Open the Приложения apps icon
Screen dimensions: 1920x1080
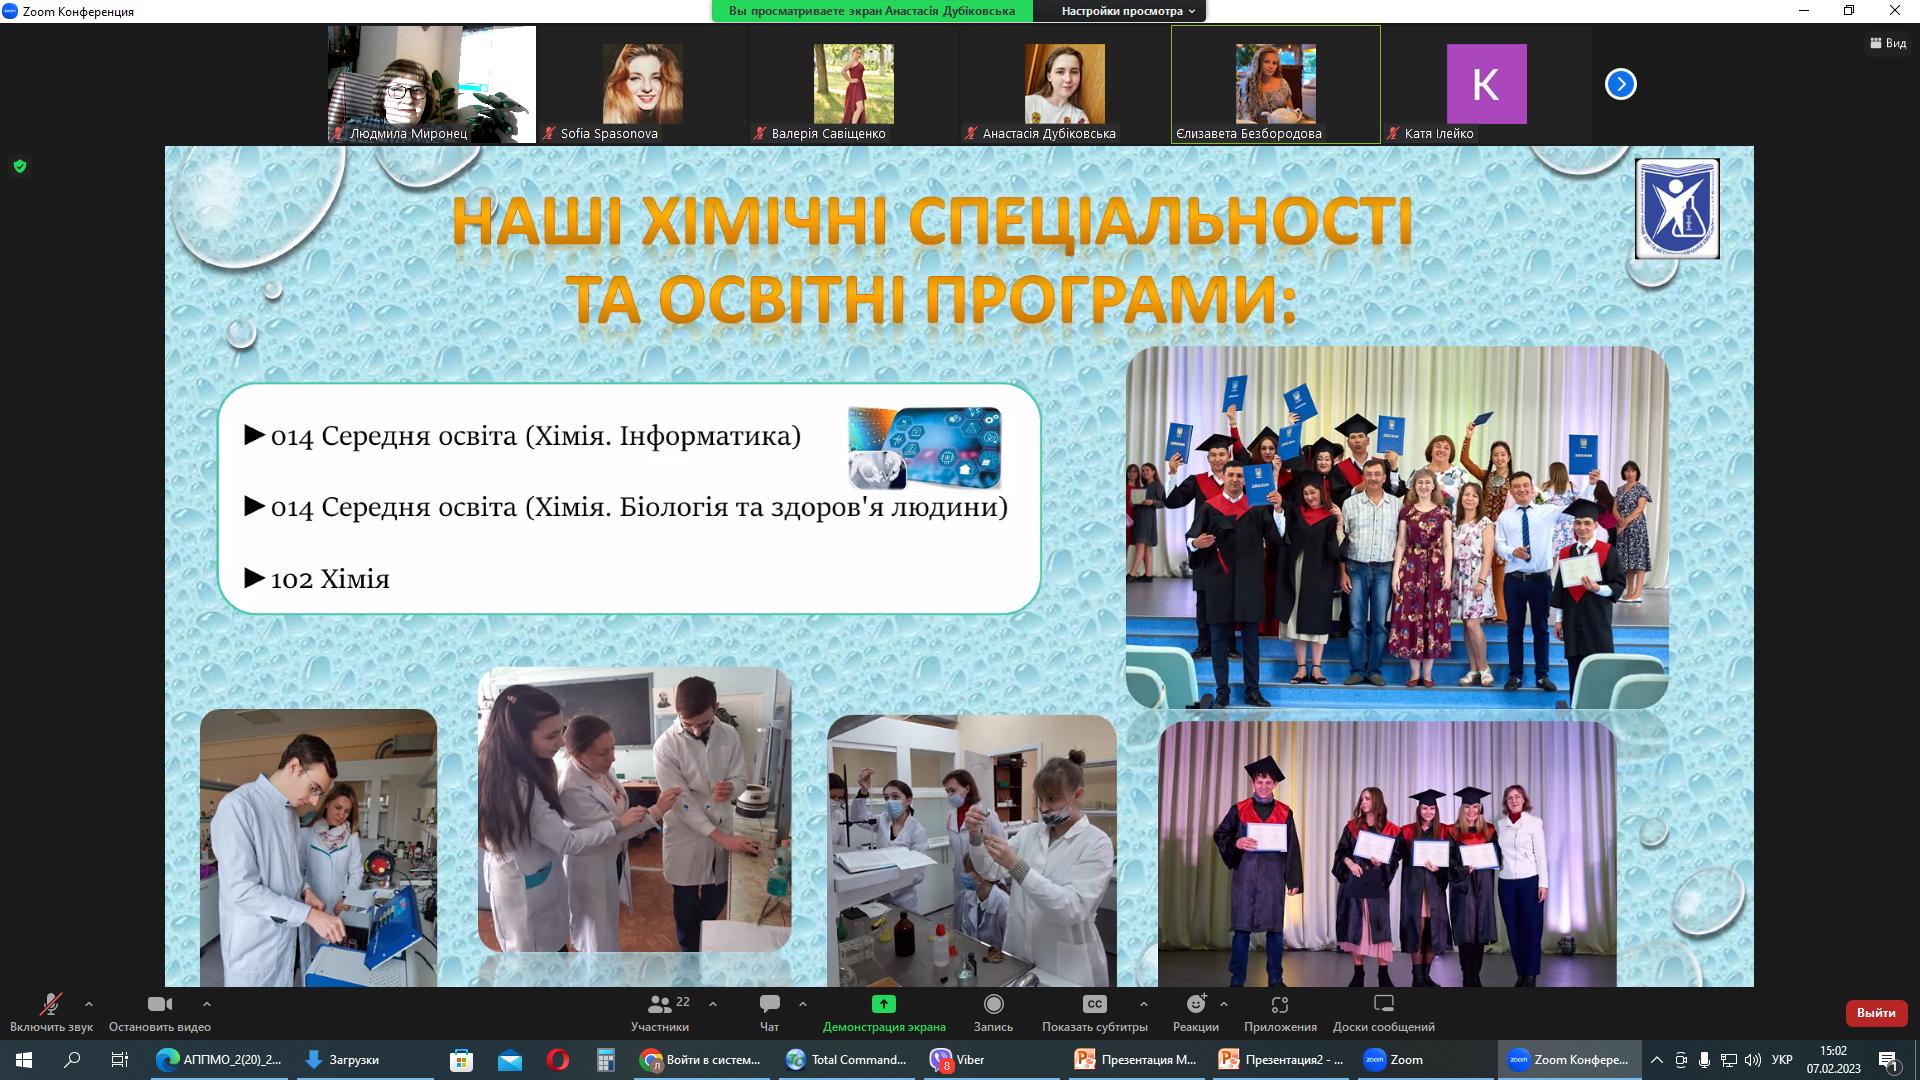pyautogui.click(x=1280, y=1004)
